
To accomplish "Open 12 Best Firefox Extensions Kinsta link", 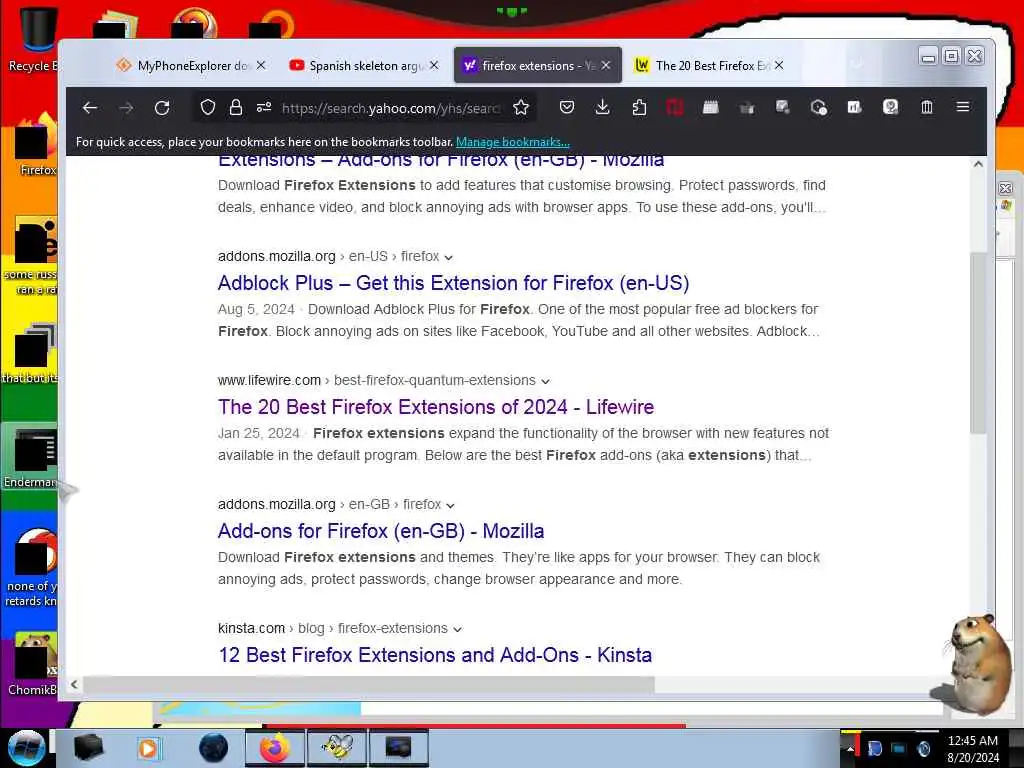I will click(x=435, y=655).
